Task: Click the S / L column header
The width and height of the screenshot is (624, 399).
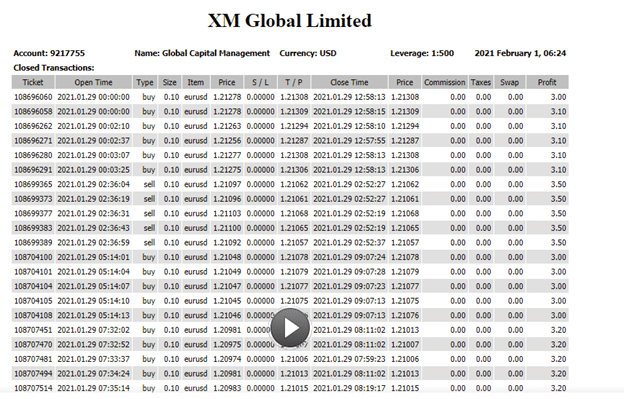Action: point(260,82)
